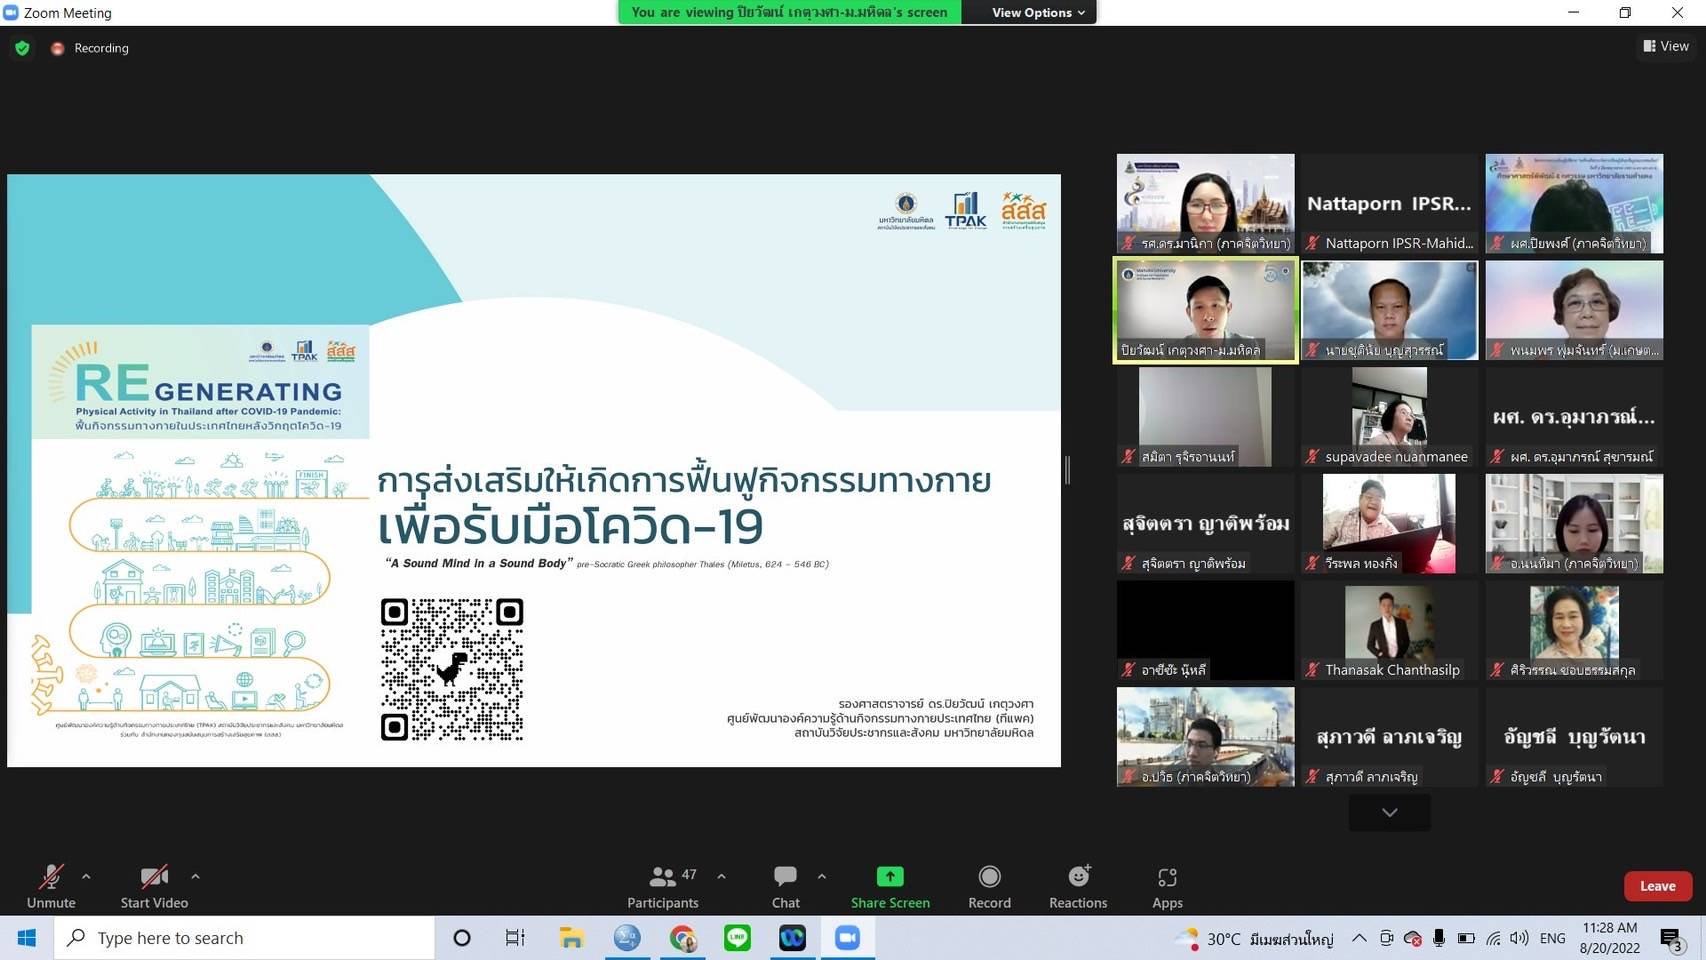The width and height of the screenshot is (1706, 960).
Task: Open the View Options dropdown
Action: coord(1037,12)
